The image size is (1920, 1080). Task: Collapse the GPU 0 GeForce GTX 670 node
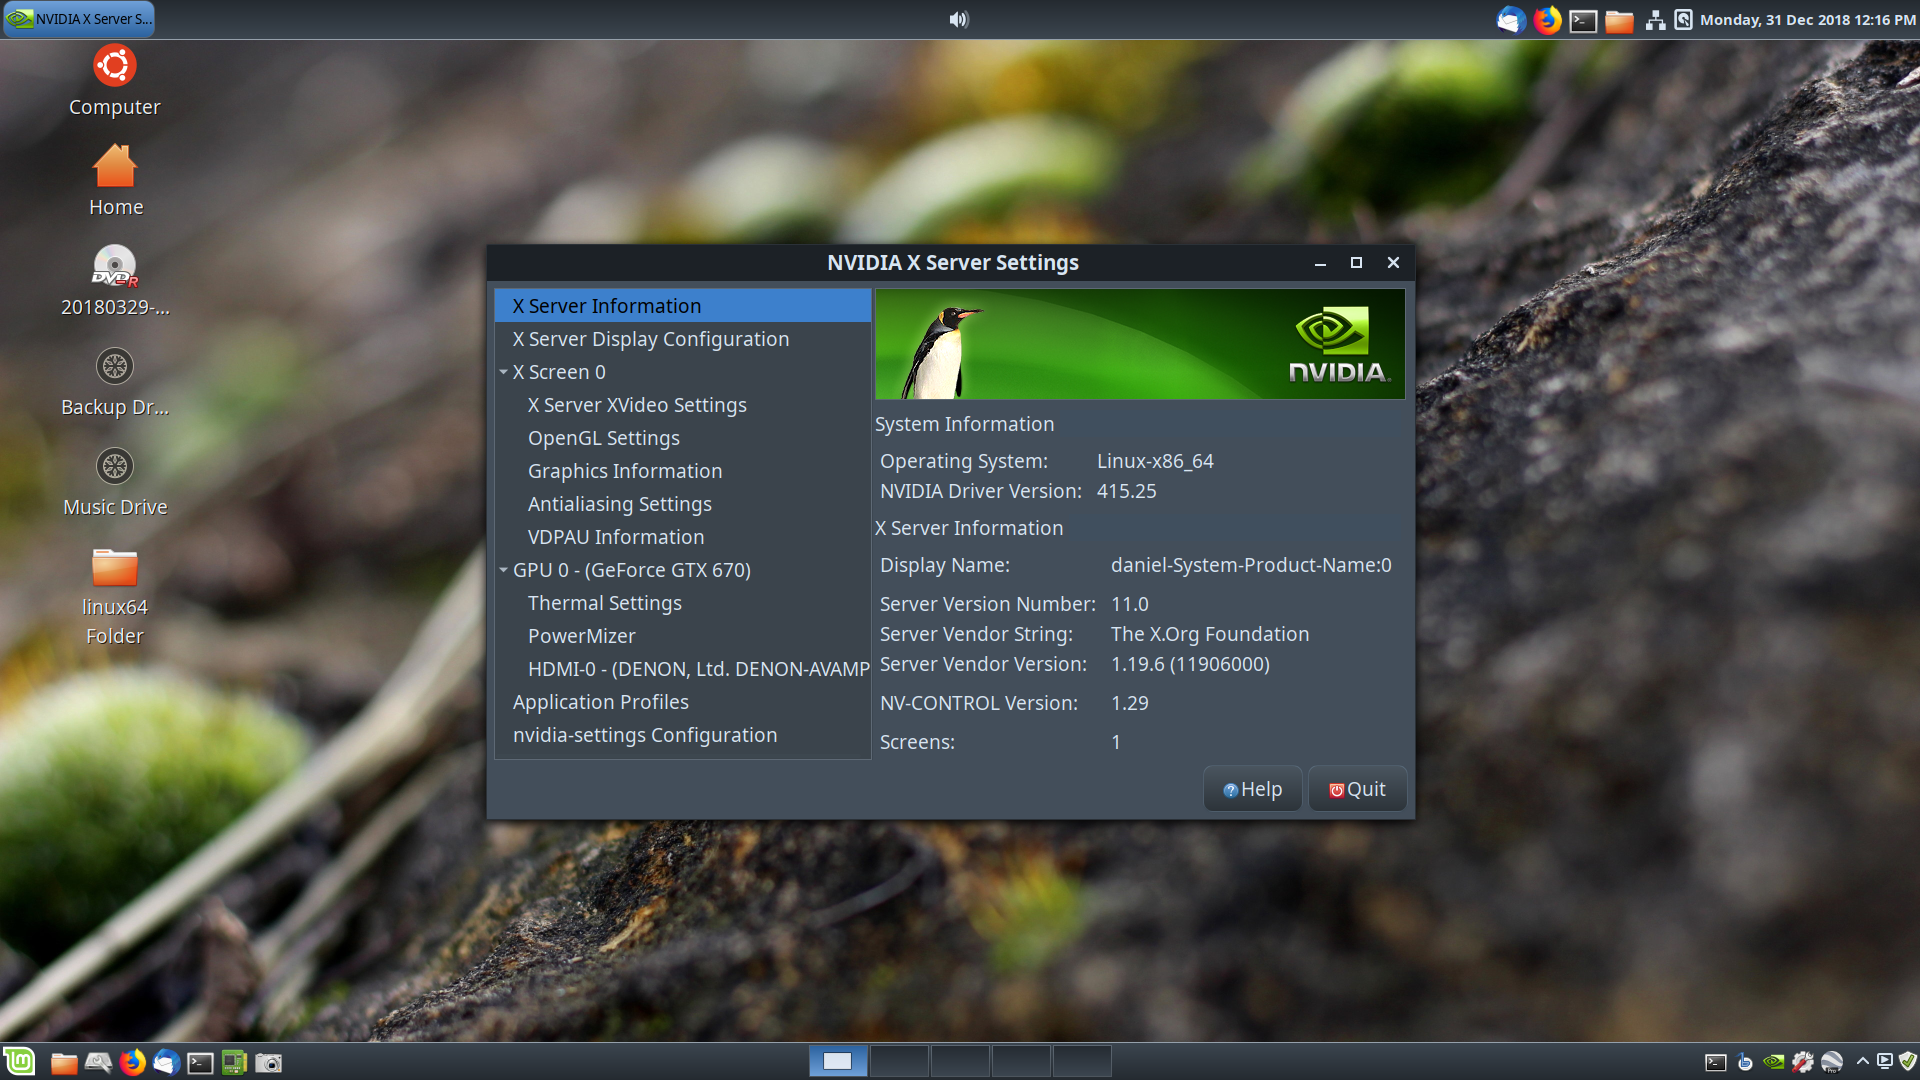pos(504,570)
